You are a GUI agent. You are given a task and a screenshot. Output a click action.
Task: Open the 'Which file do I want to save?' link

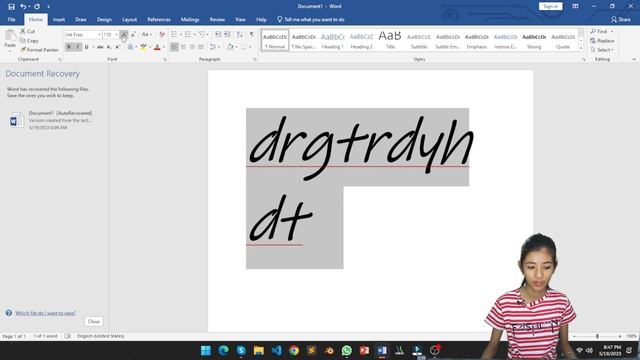click(x=45, y=313)
